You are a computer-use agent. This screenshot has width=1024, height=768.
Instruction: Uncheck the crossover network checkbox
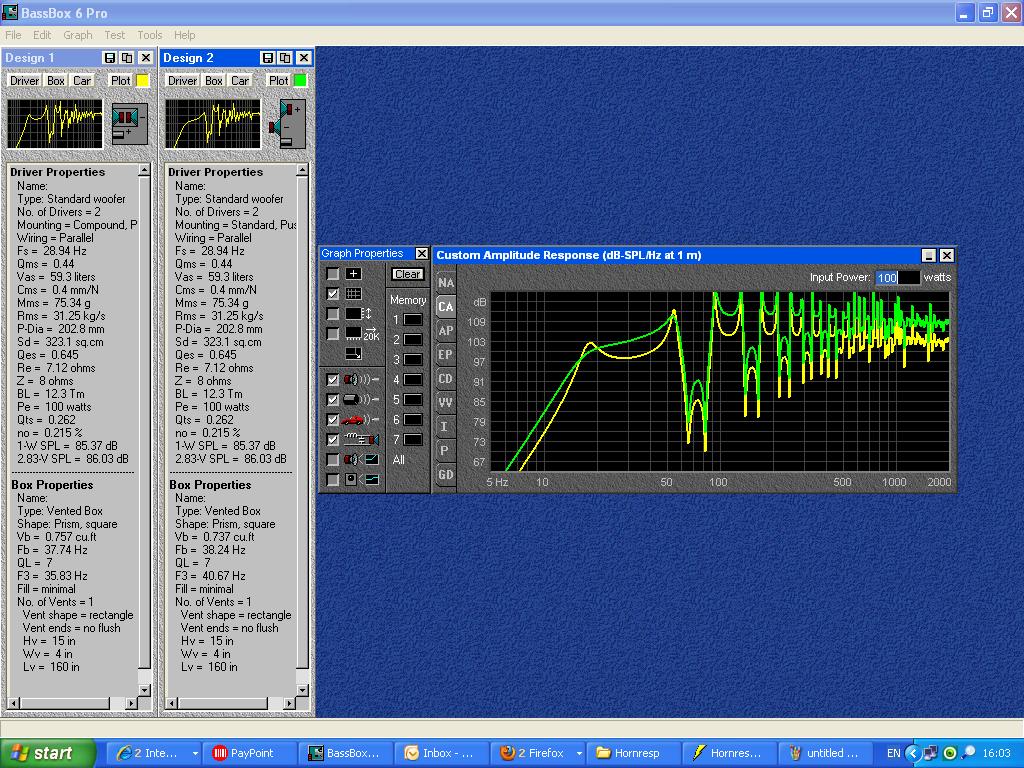coord(333,440)
